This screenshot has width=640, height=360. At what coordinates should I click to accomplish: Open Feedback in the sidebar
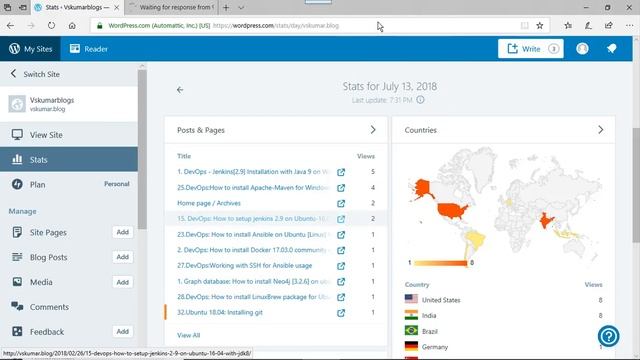click(47, 332)
